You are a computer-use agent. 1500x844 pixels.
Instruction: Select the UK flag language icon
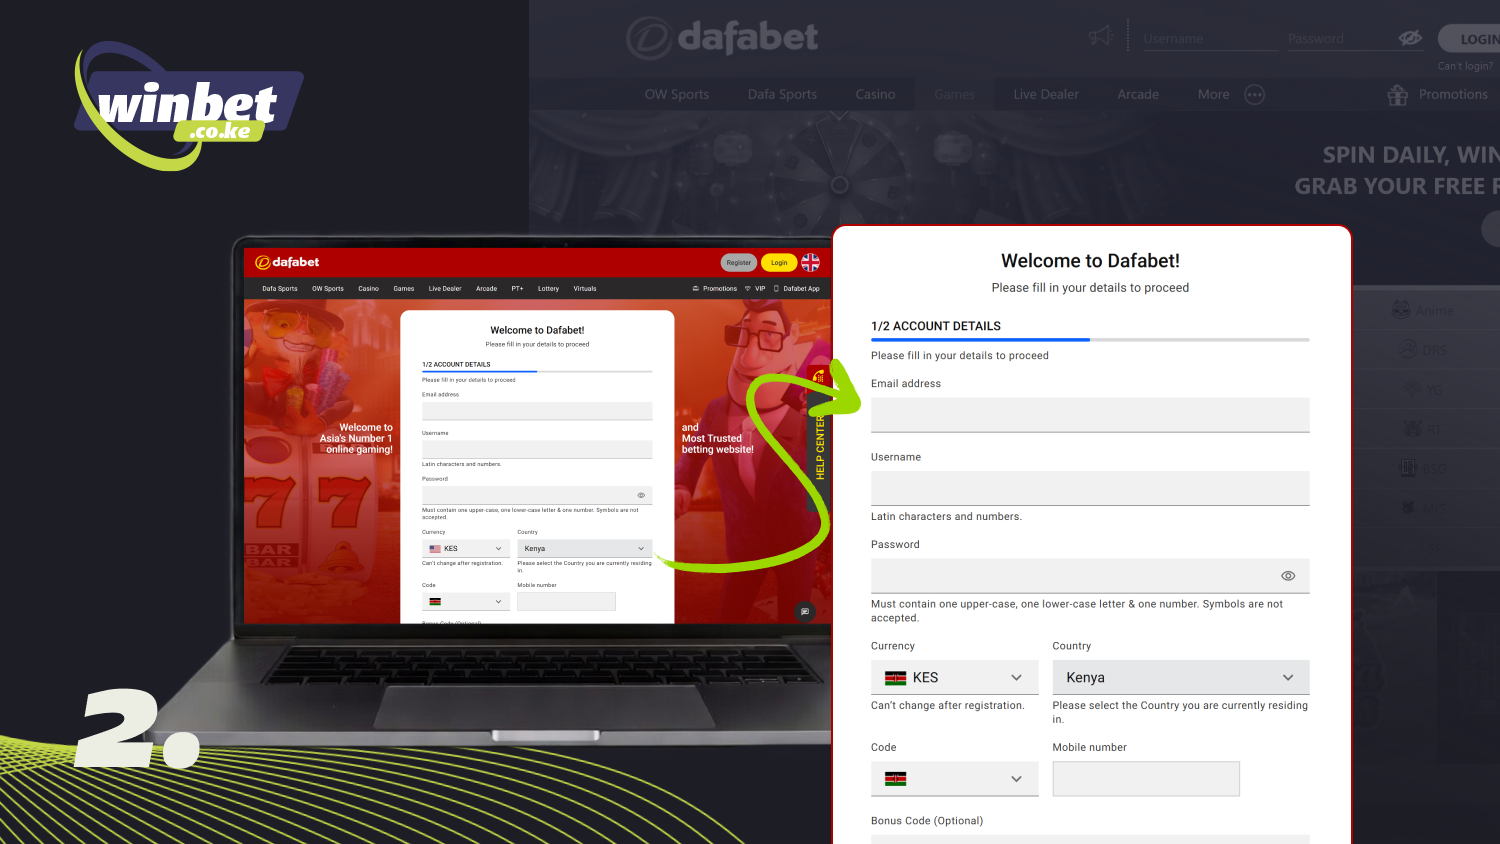[810, 262]
